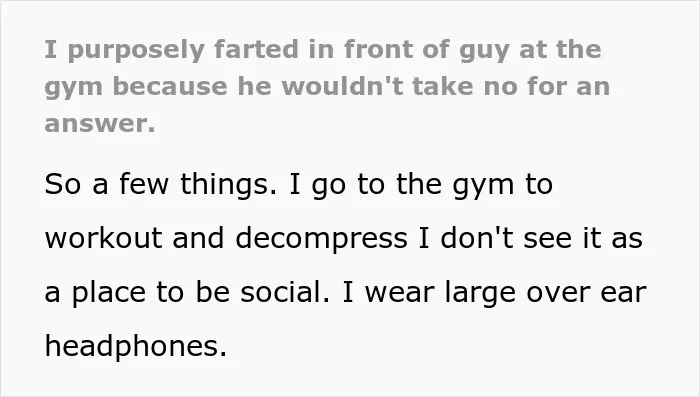This screenshot has width=700, height=397.
Task: Click the word "guy" in the title
Action: pos(484,51)
